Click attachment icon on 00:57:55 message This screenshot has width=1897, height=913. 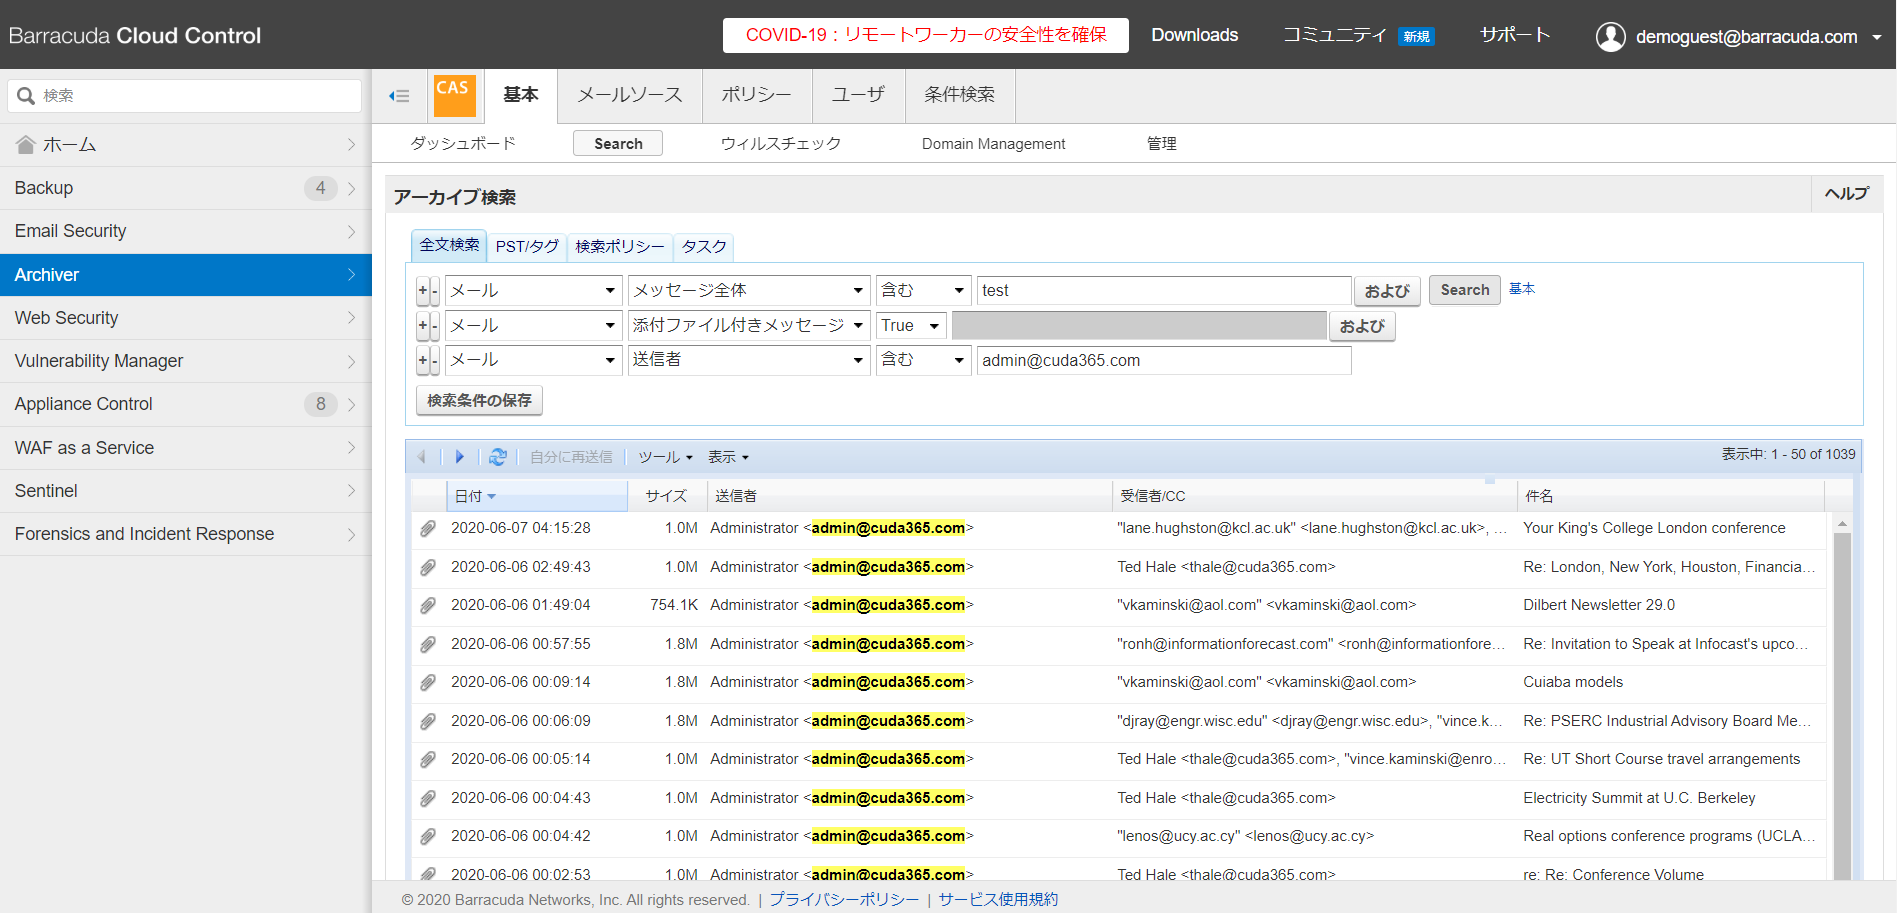pos(428,644)
